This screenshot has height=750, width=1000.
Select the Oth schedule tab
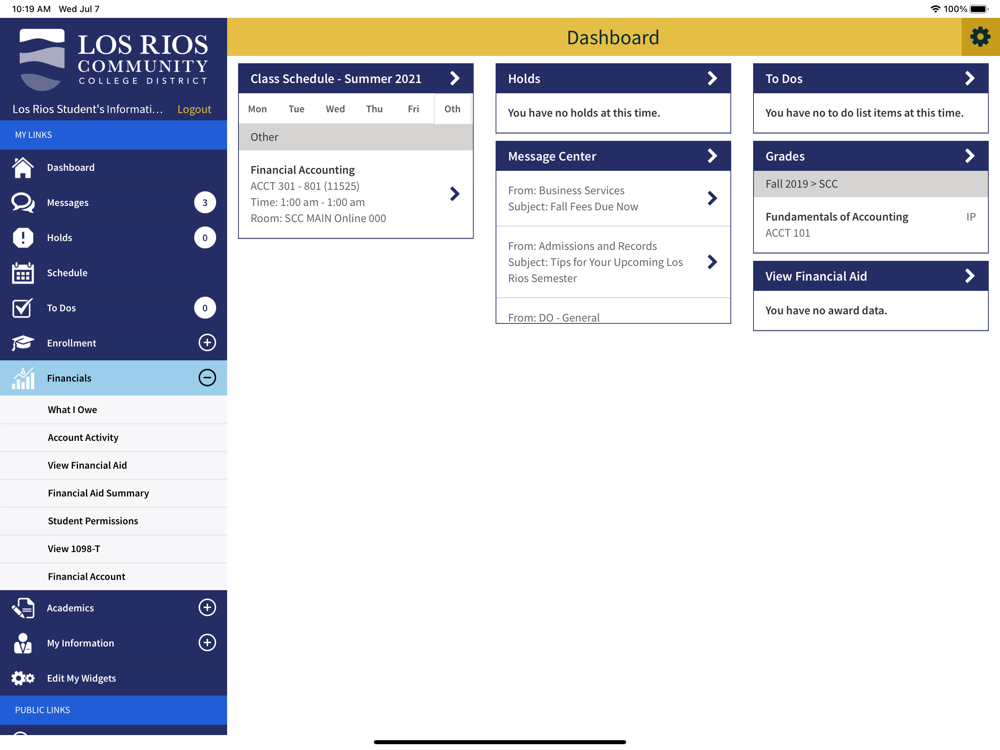pos(453,108)
